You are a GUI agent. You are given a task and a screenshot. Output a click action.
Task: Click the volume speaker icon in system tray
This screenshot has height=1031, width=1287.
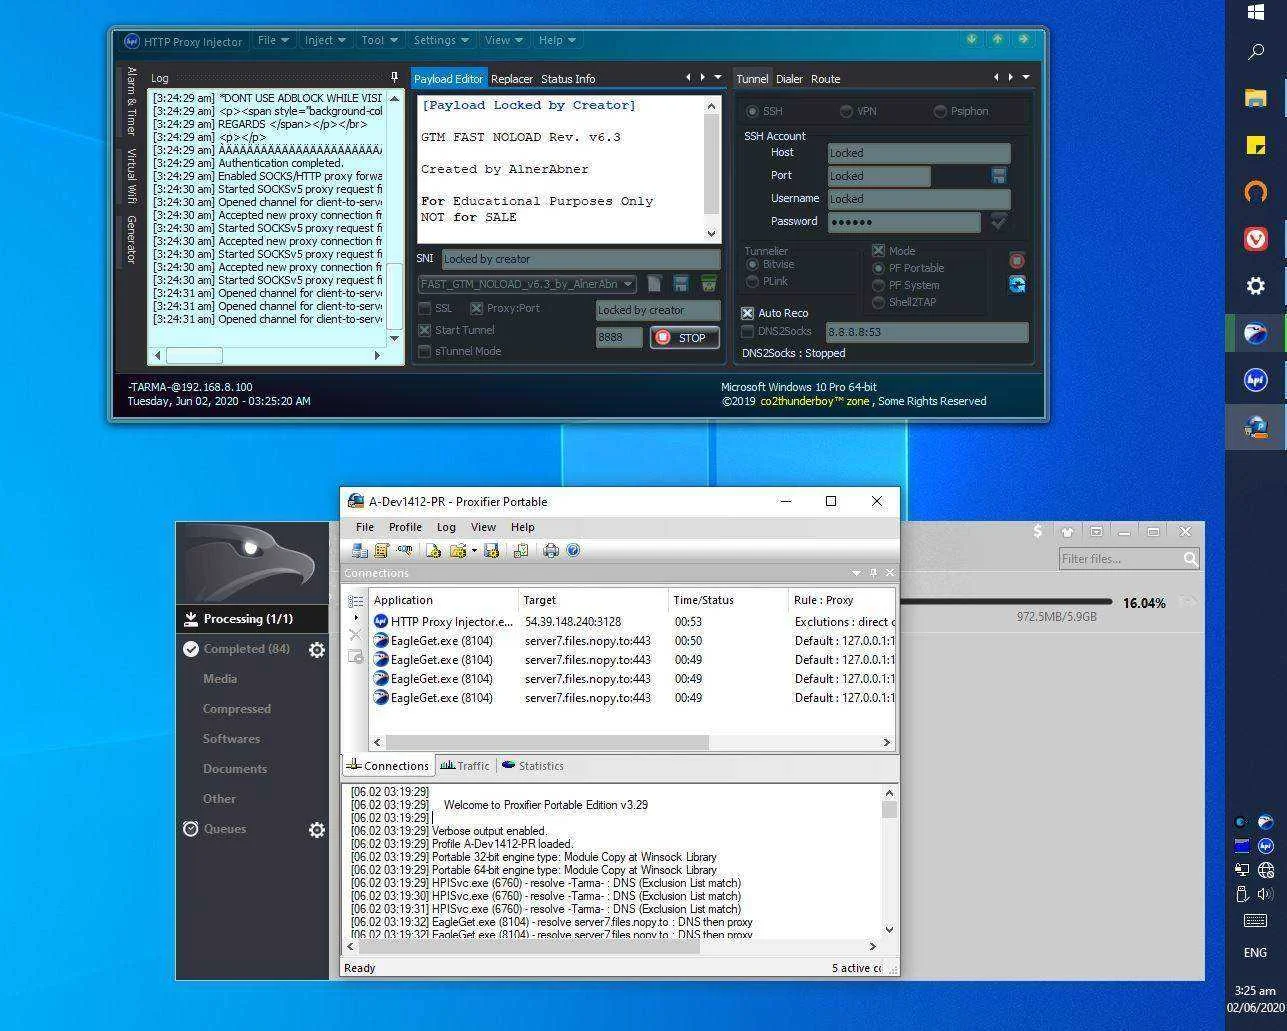point(1265,894)
